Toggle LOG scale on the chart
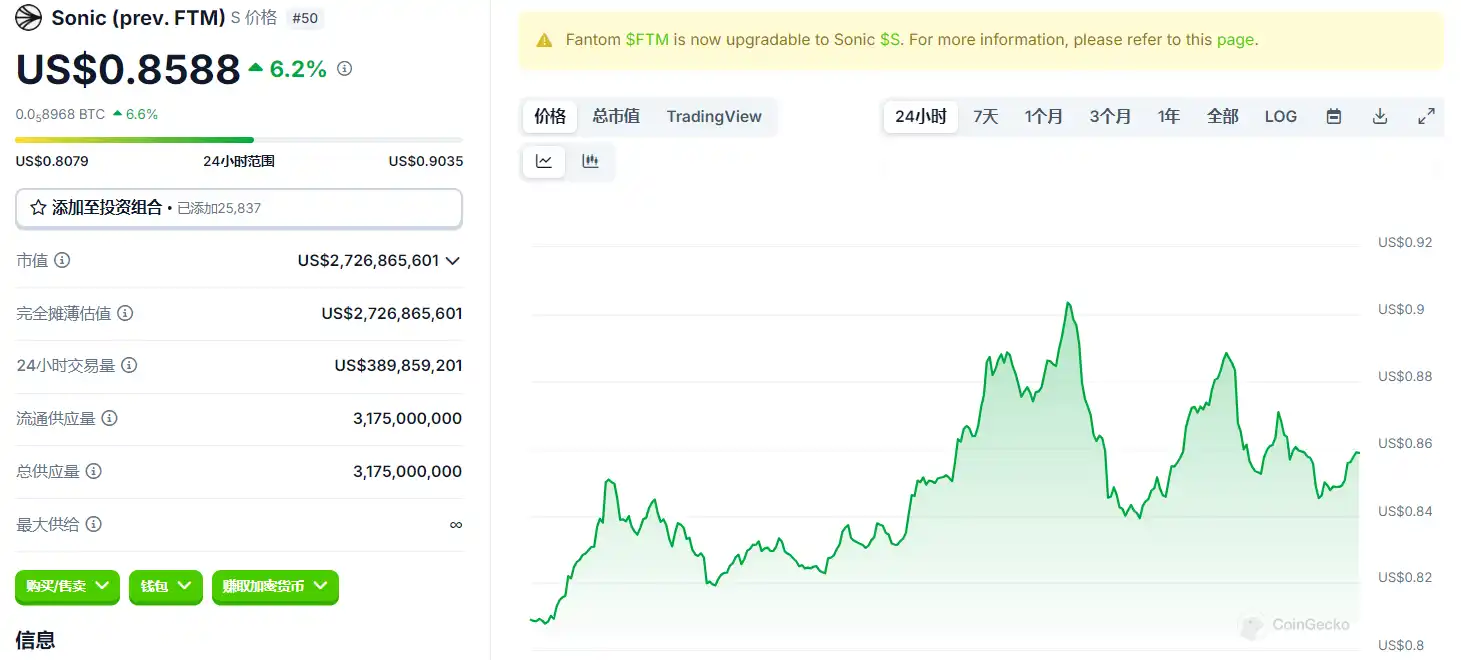Viewport: 1461px width, 660px height. point(1280,117)
